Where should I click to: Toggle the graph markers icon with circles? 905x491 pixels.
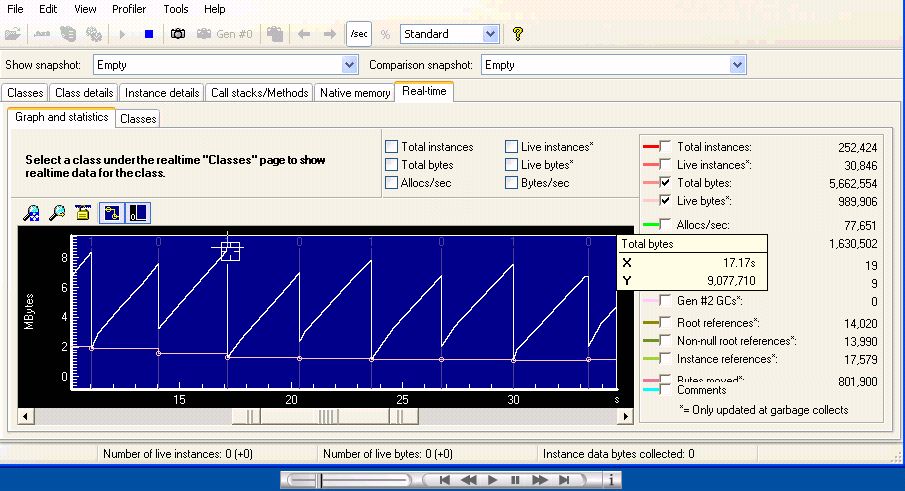tap(112, 213)
